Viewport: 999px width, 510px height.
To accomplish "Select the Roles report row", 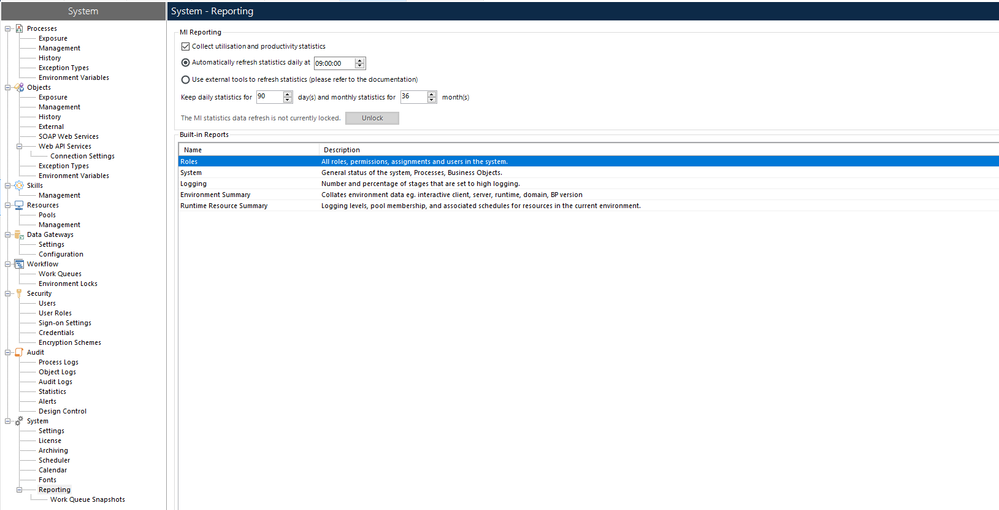I will click(x=589, y=161).
